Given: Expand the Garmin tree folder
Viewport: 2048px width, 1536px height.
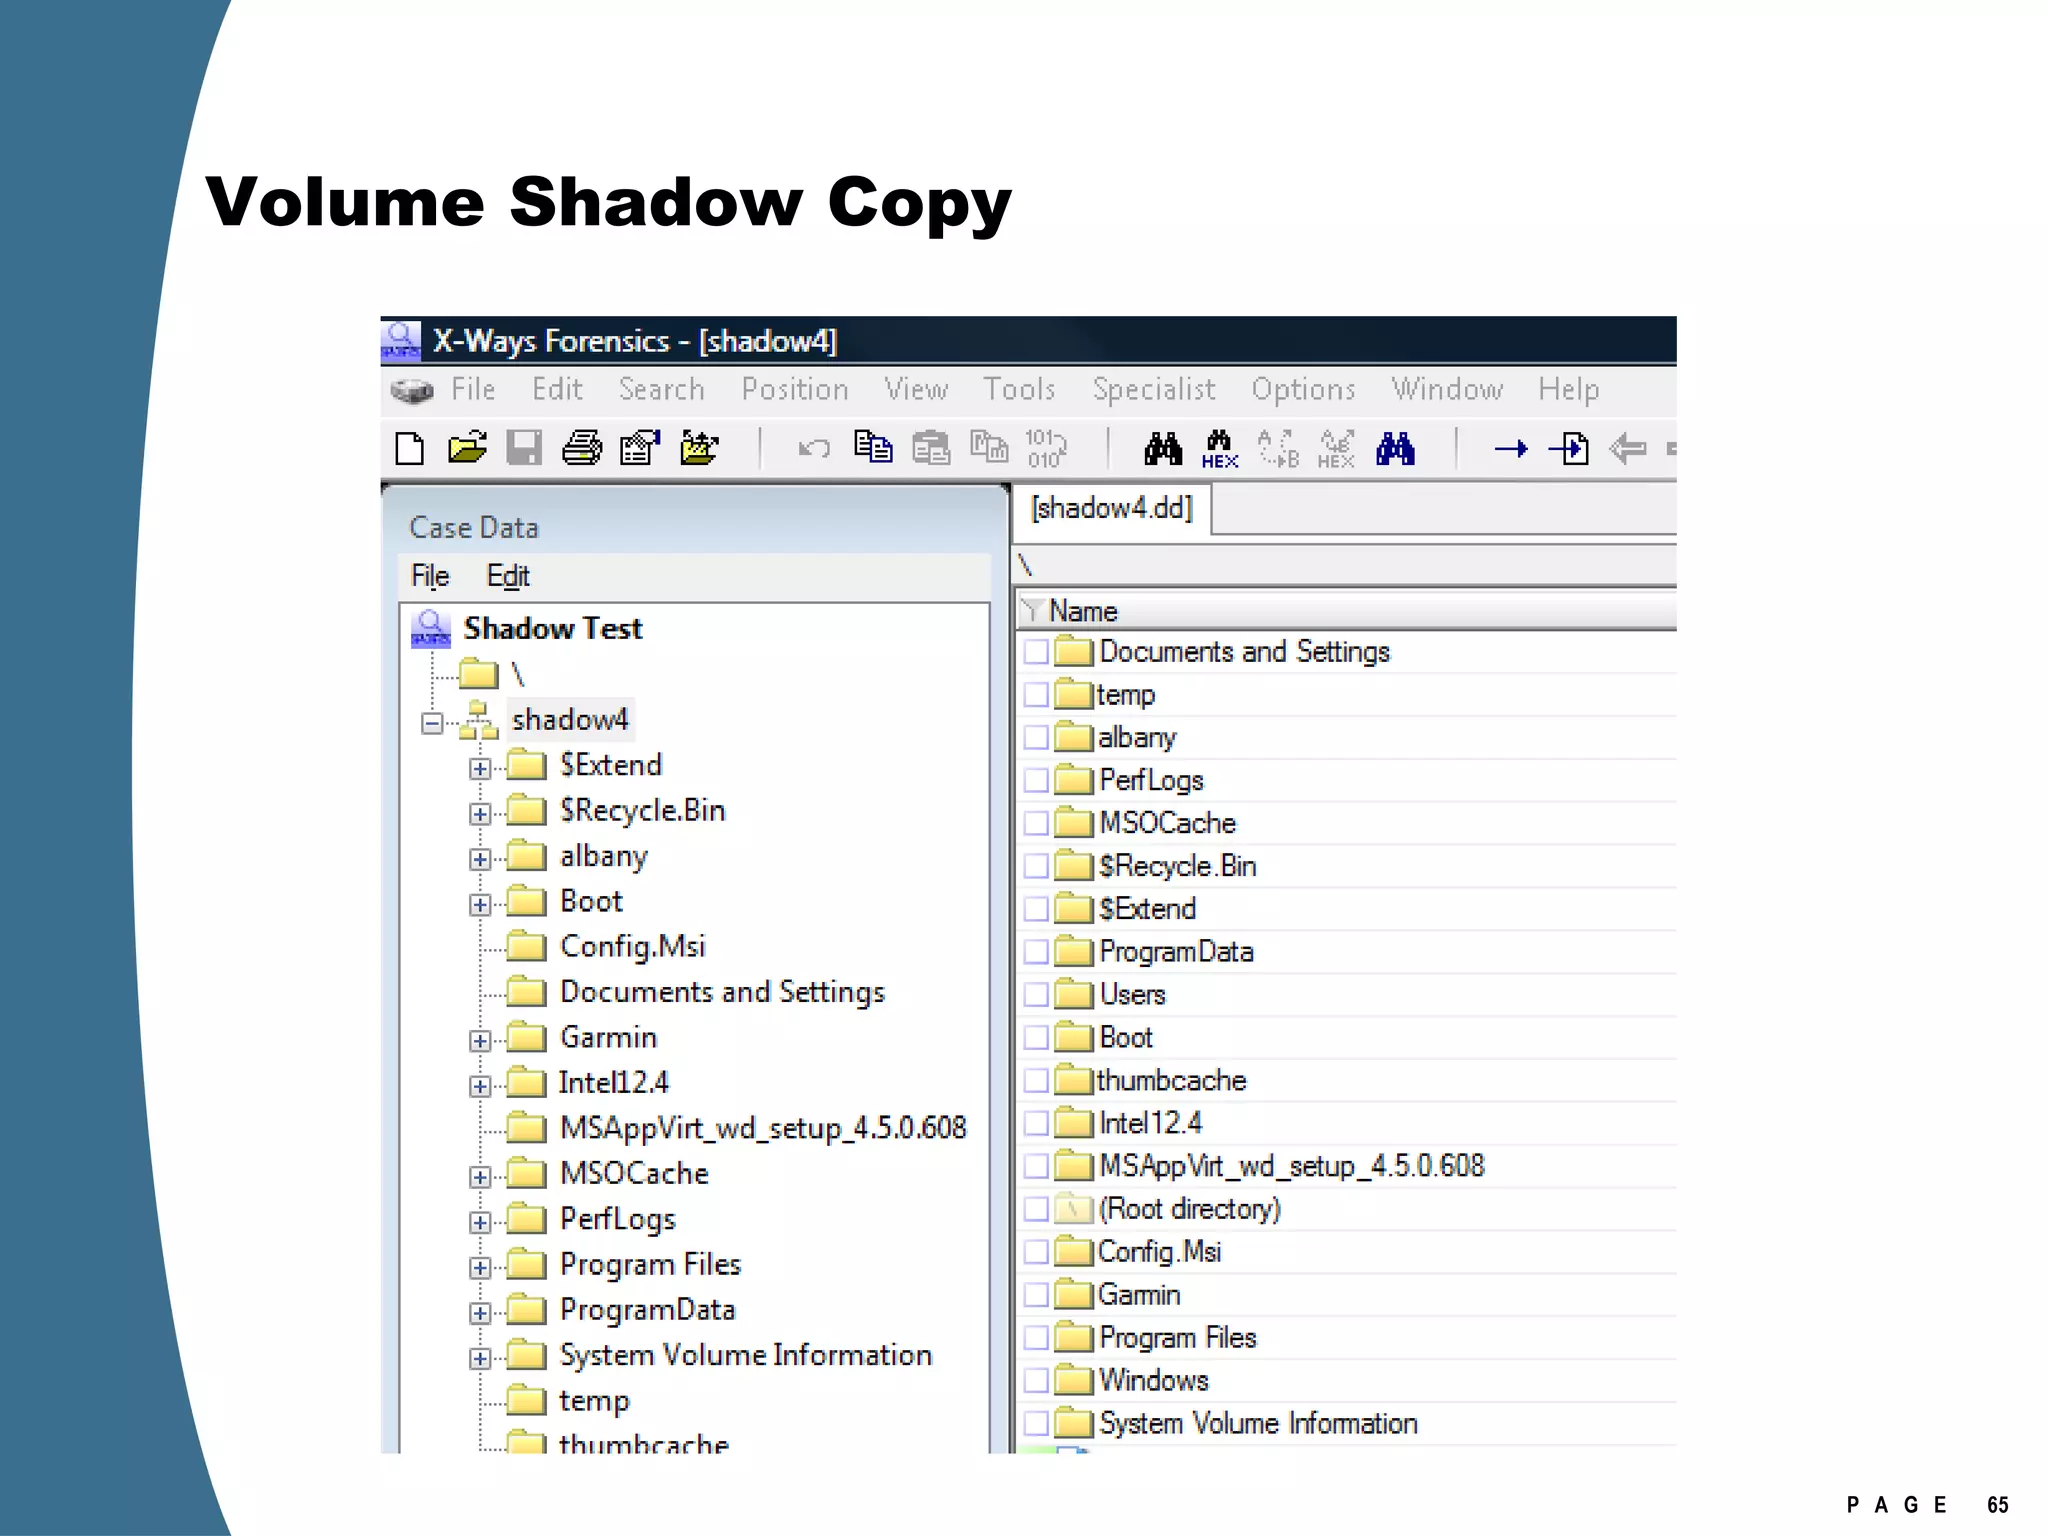Looking at the screenshot, I should tap(480, 1041).
